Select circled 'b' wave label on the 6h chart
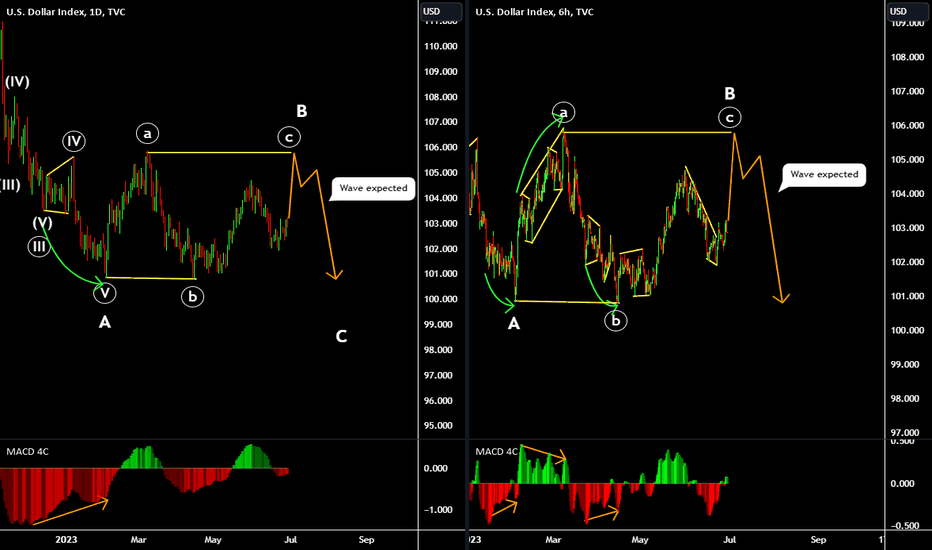Viewport: 932px width, 550px height. point(616,320)
